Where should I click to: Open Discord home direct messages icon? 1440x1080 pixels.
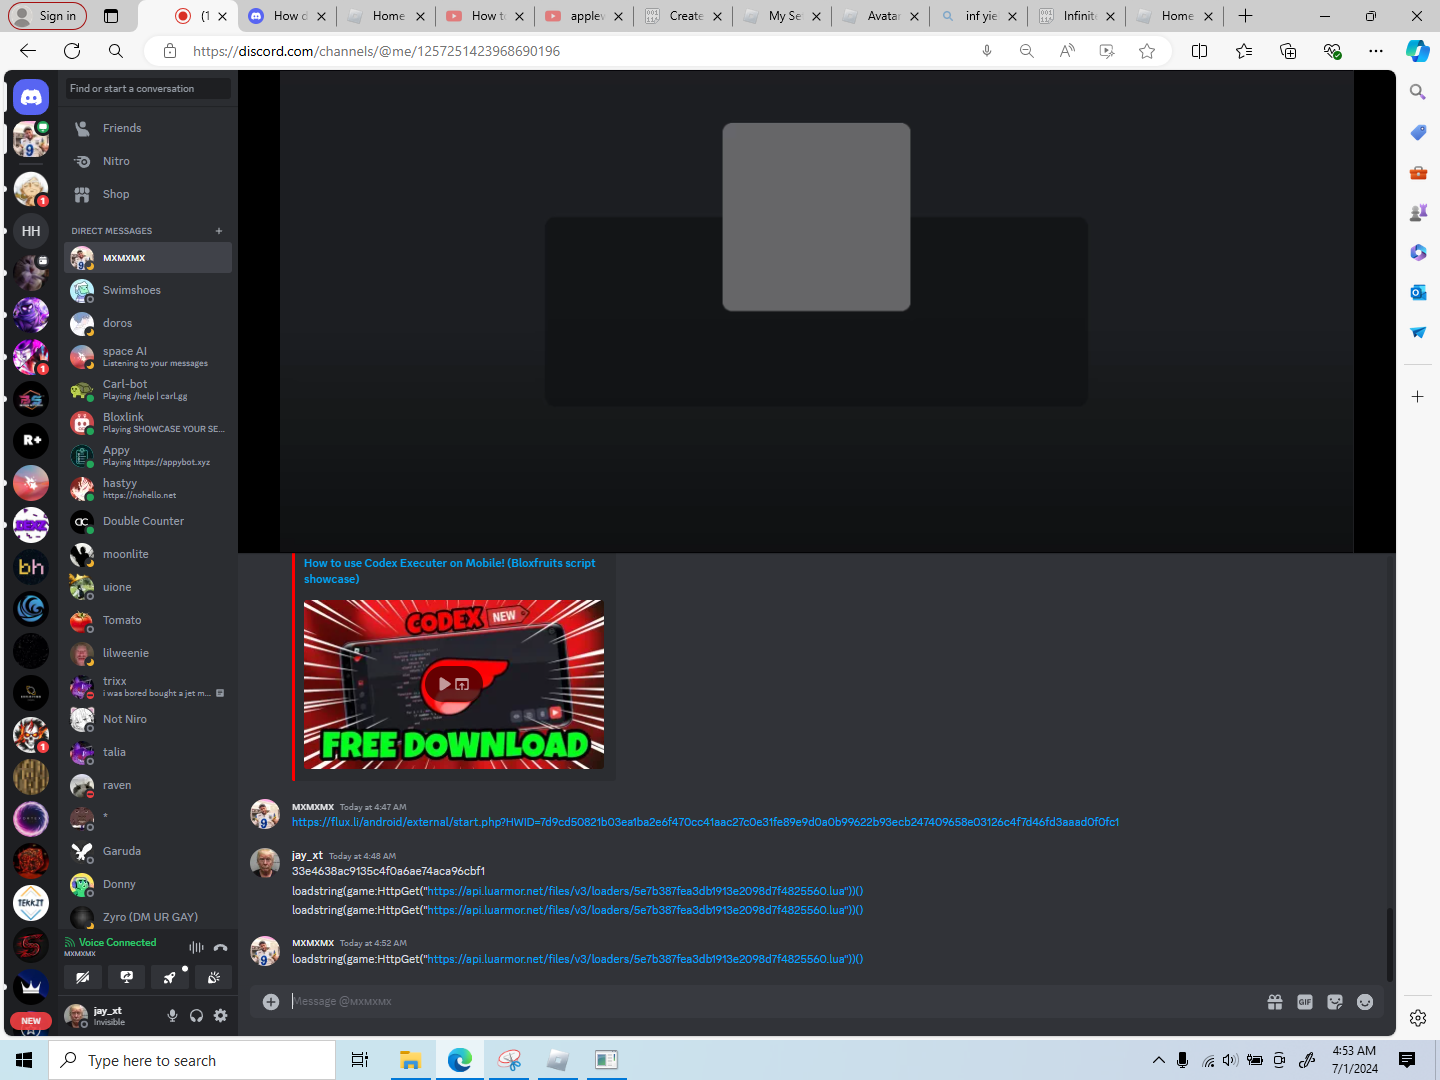click(31, 97)
